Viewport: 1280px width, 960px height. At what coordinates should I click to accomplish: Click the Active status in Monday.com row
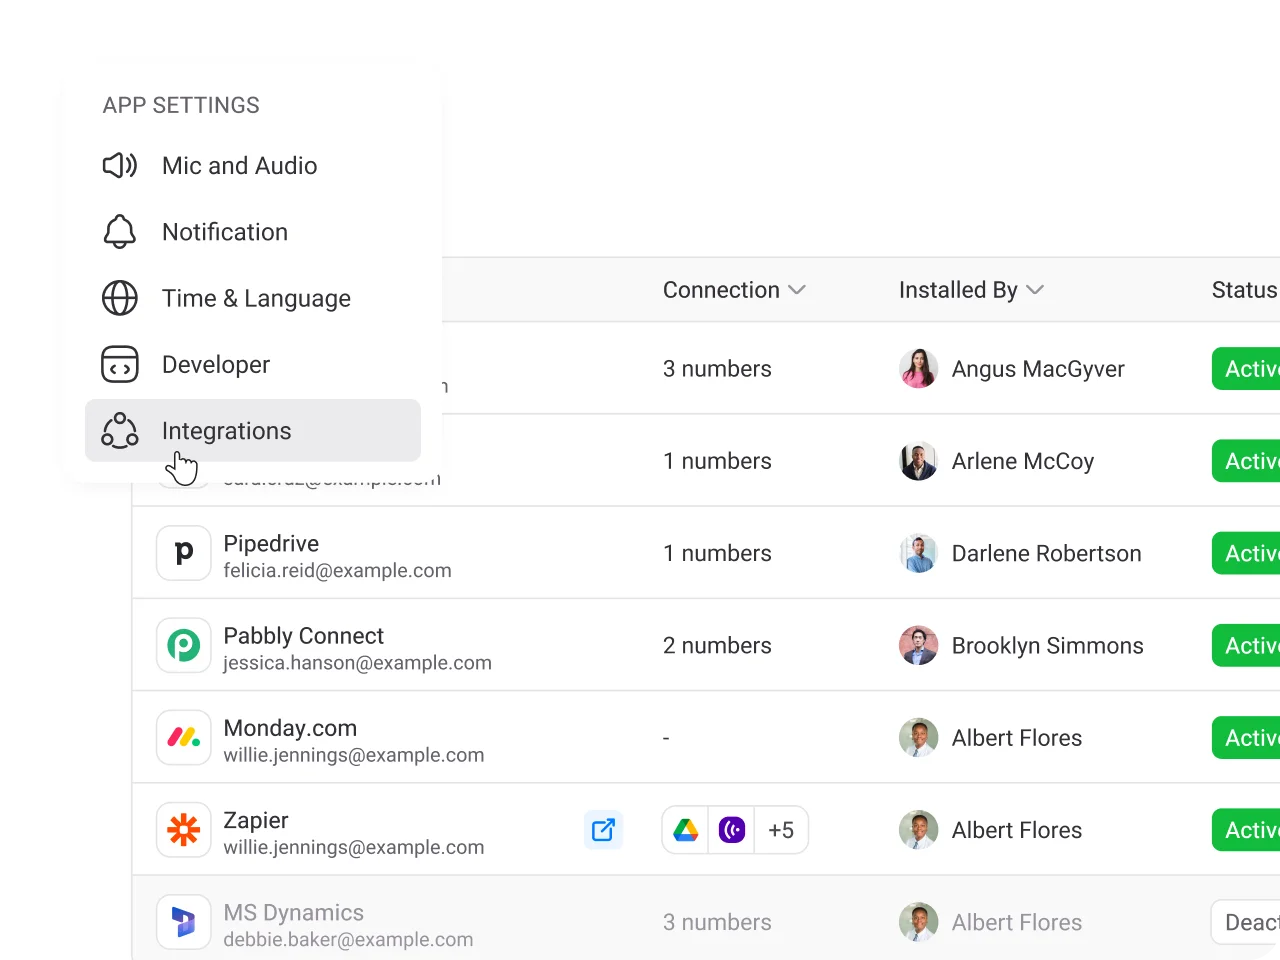click(x=1246, y=738)
